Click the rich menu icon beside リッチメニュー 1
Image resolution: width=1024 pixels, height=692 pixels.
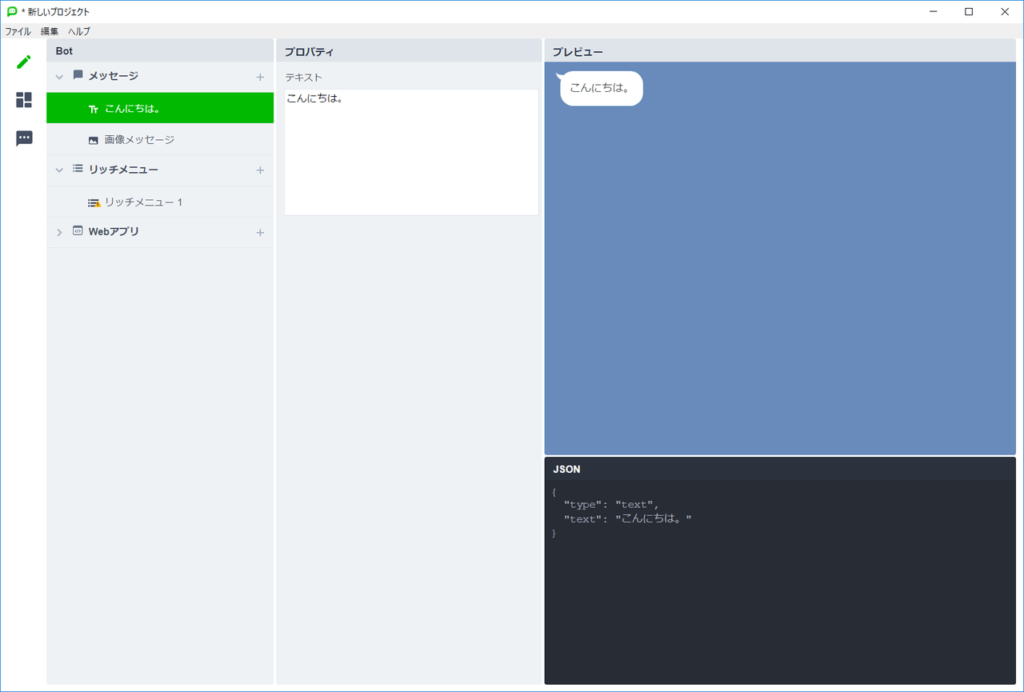(93, 203)
